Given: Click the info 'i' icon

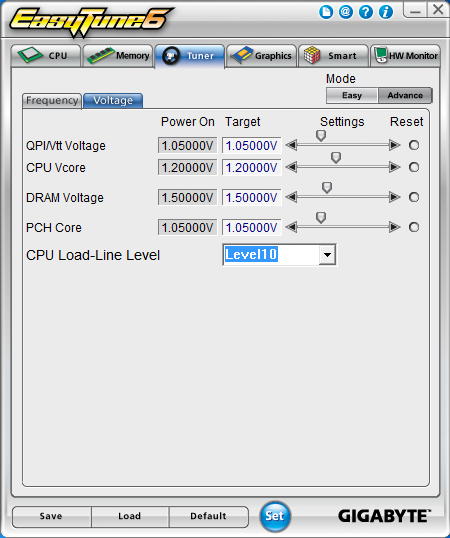Looking at the screenshot, I should pos(386,12).
